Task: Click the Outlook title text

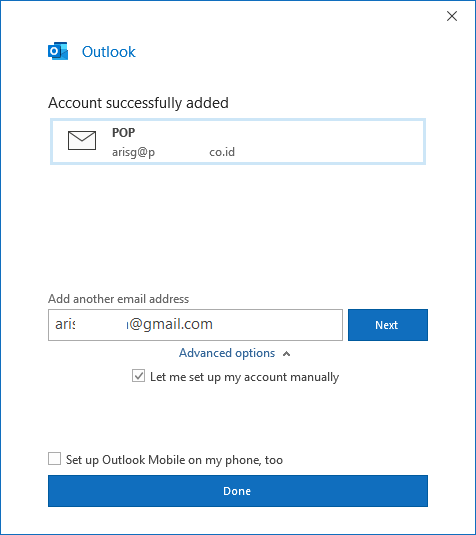Action: [109, 52]
